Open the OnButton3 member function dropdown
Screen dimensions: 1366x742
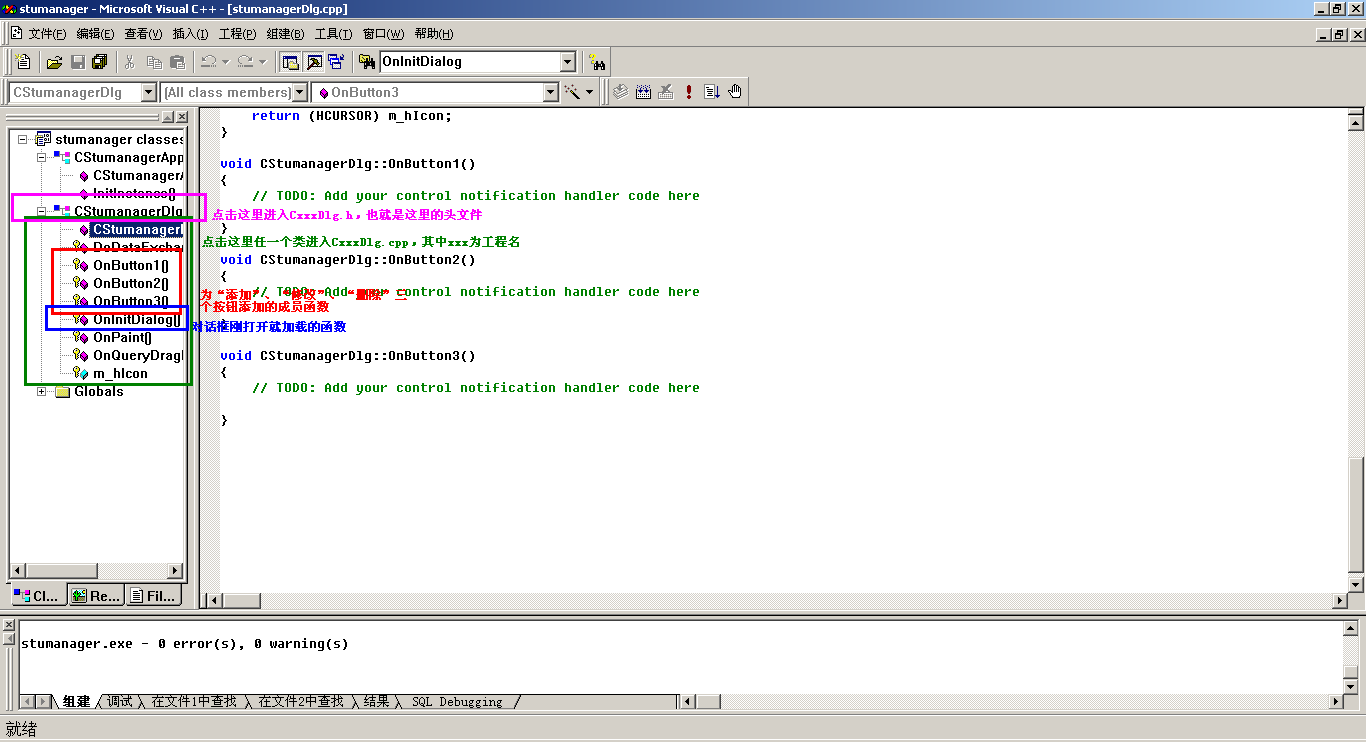point(550,92)
